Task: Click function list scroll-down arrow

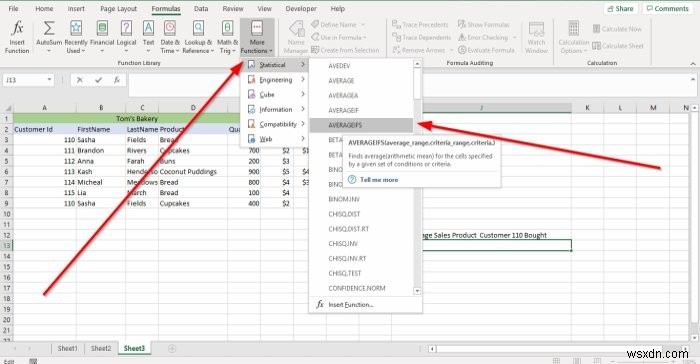Action: [x=417, y=291]
